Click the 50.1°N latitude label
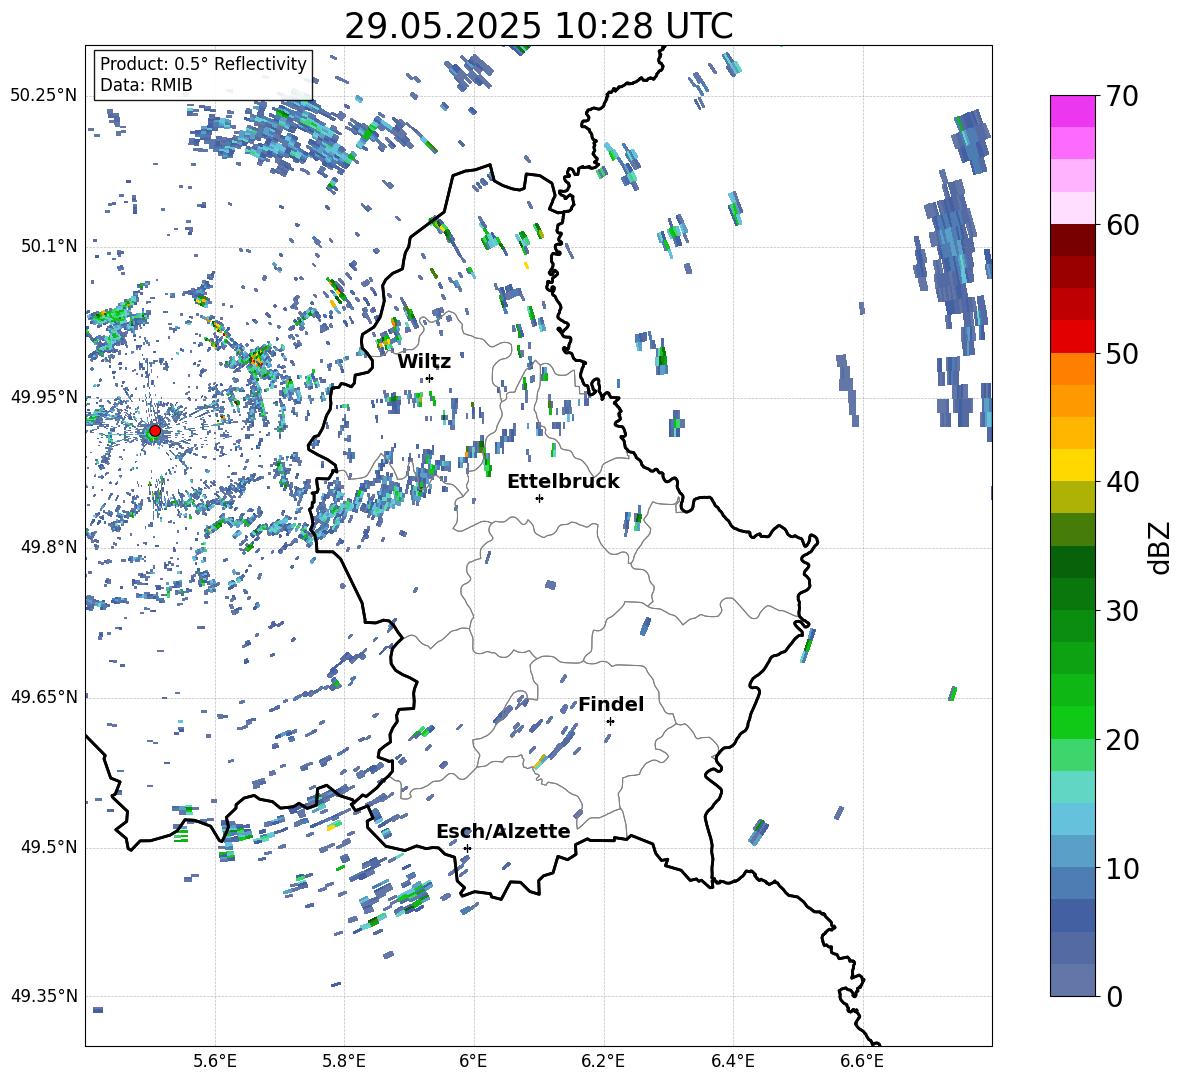The height and width of the screenshot is (1081, 1184). pyautogui.click(x=48, y=246)
